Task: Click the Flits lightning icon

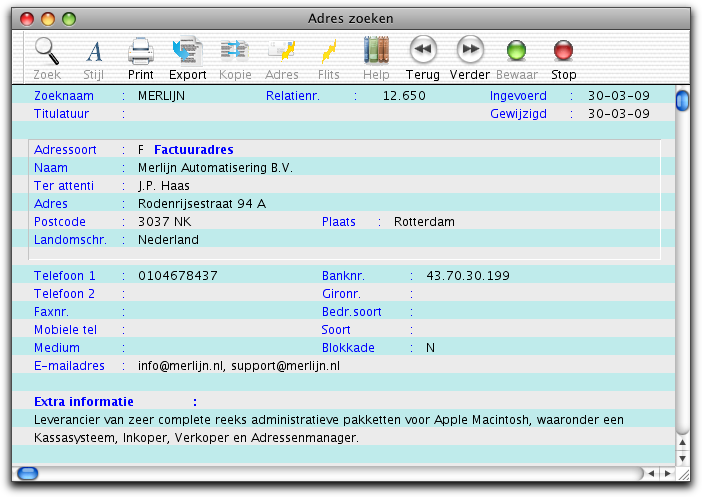Action: (x=329, y=51)
